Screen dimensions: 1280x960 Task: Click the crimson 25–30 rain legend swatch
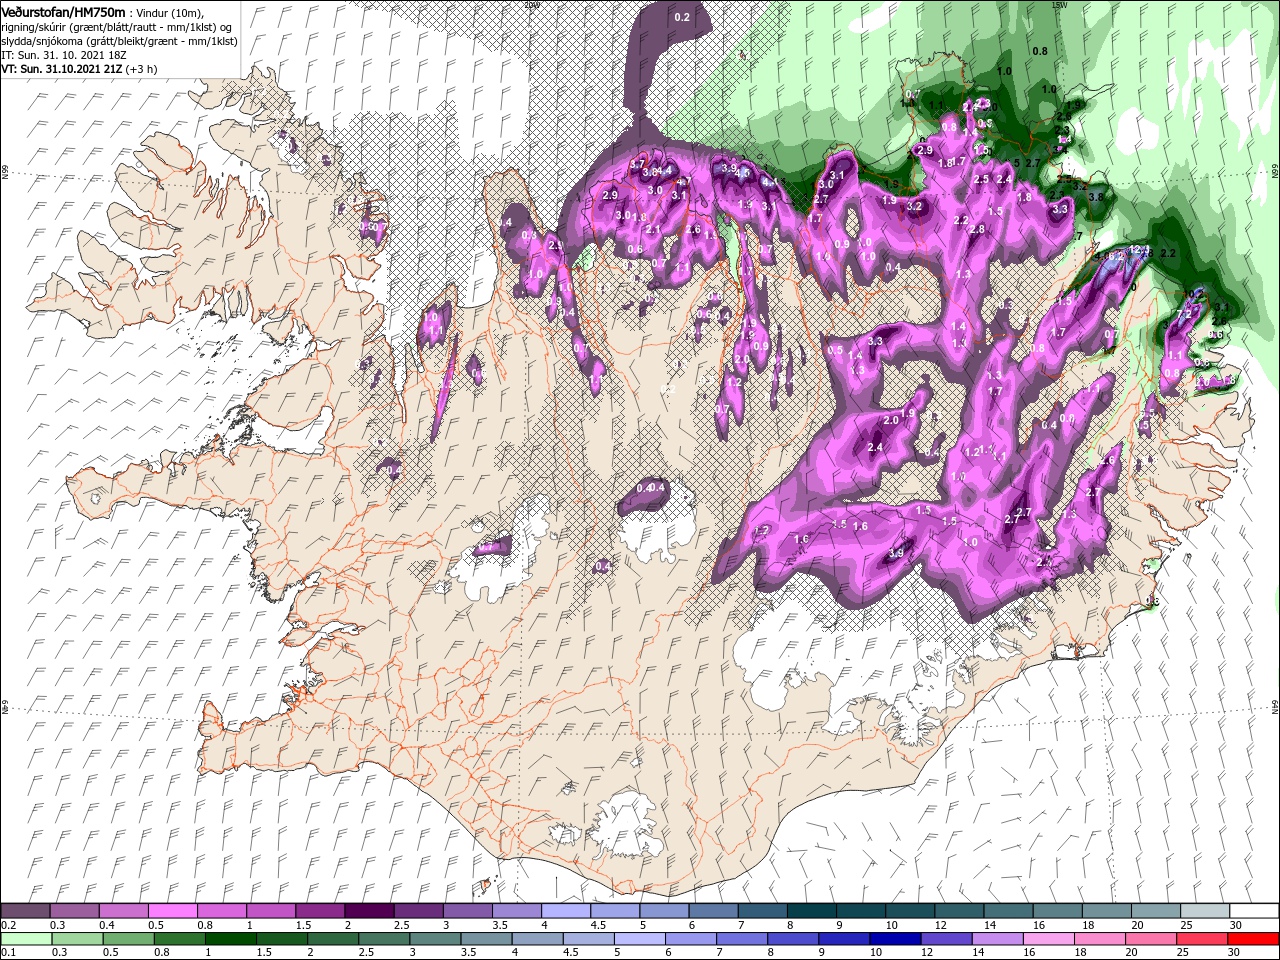pos(1202,939)
